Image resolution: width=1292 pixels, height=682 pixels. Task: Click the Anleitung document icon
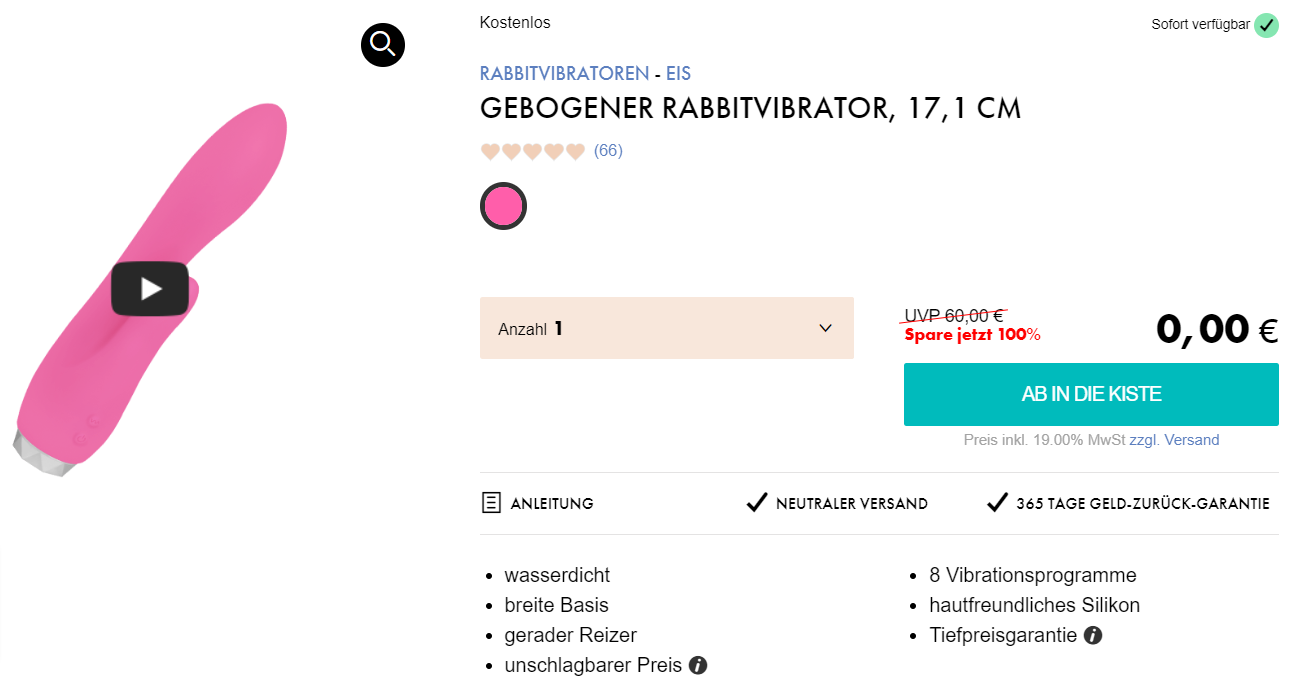[491, 503]
